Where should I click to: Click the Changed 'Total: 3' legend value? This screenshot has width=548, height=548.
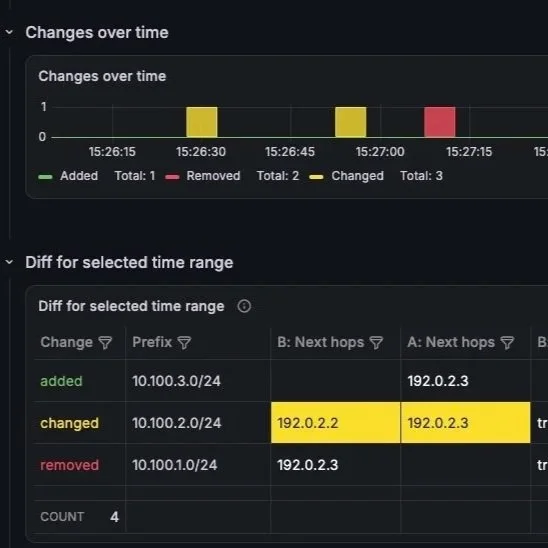coord(421,176)
